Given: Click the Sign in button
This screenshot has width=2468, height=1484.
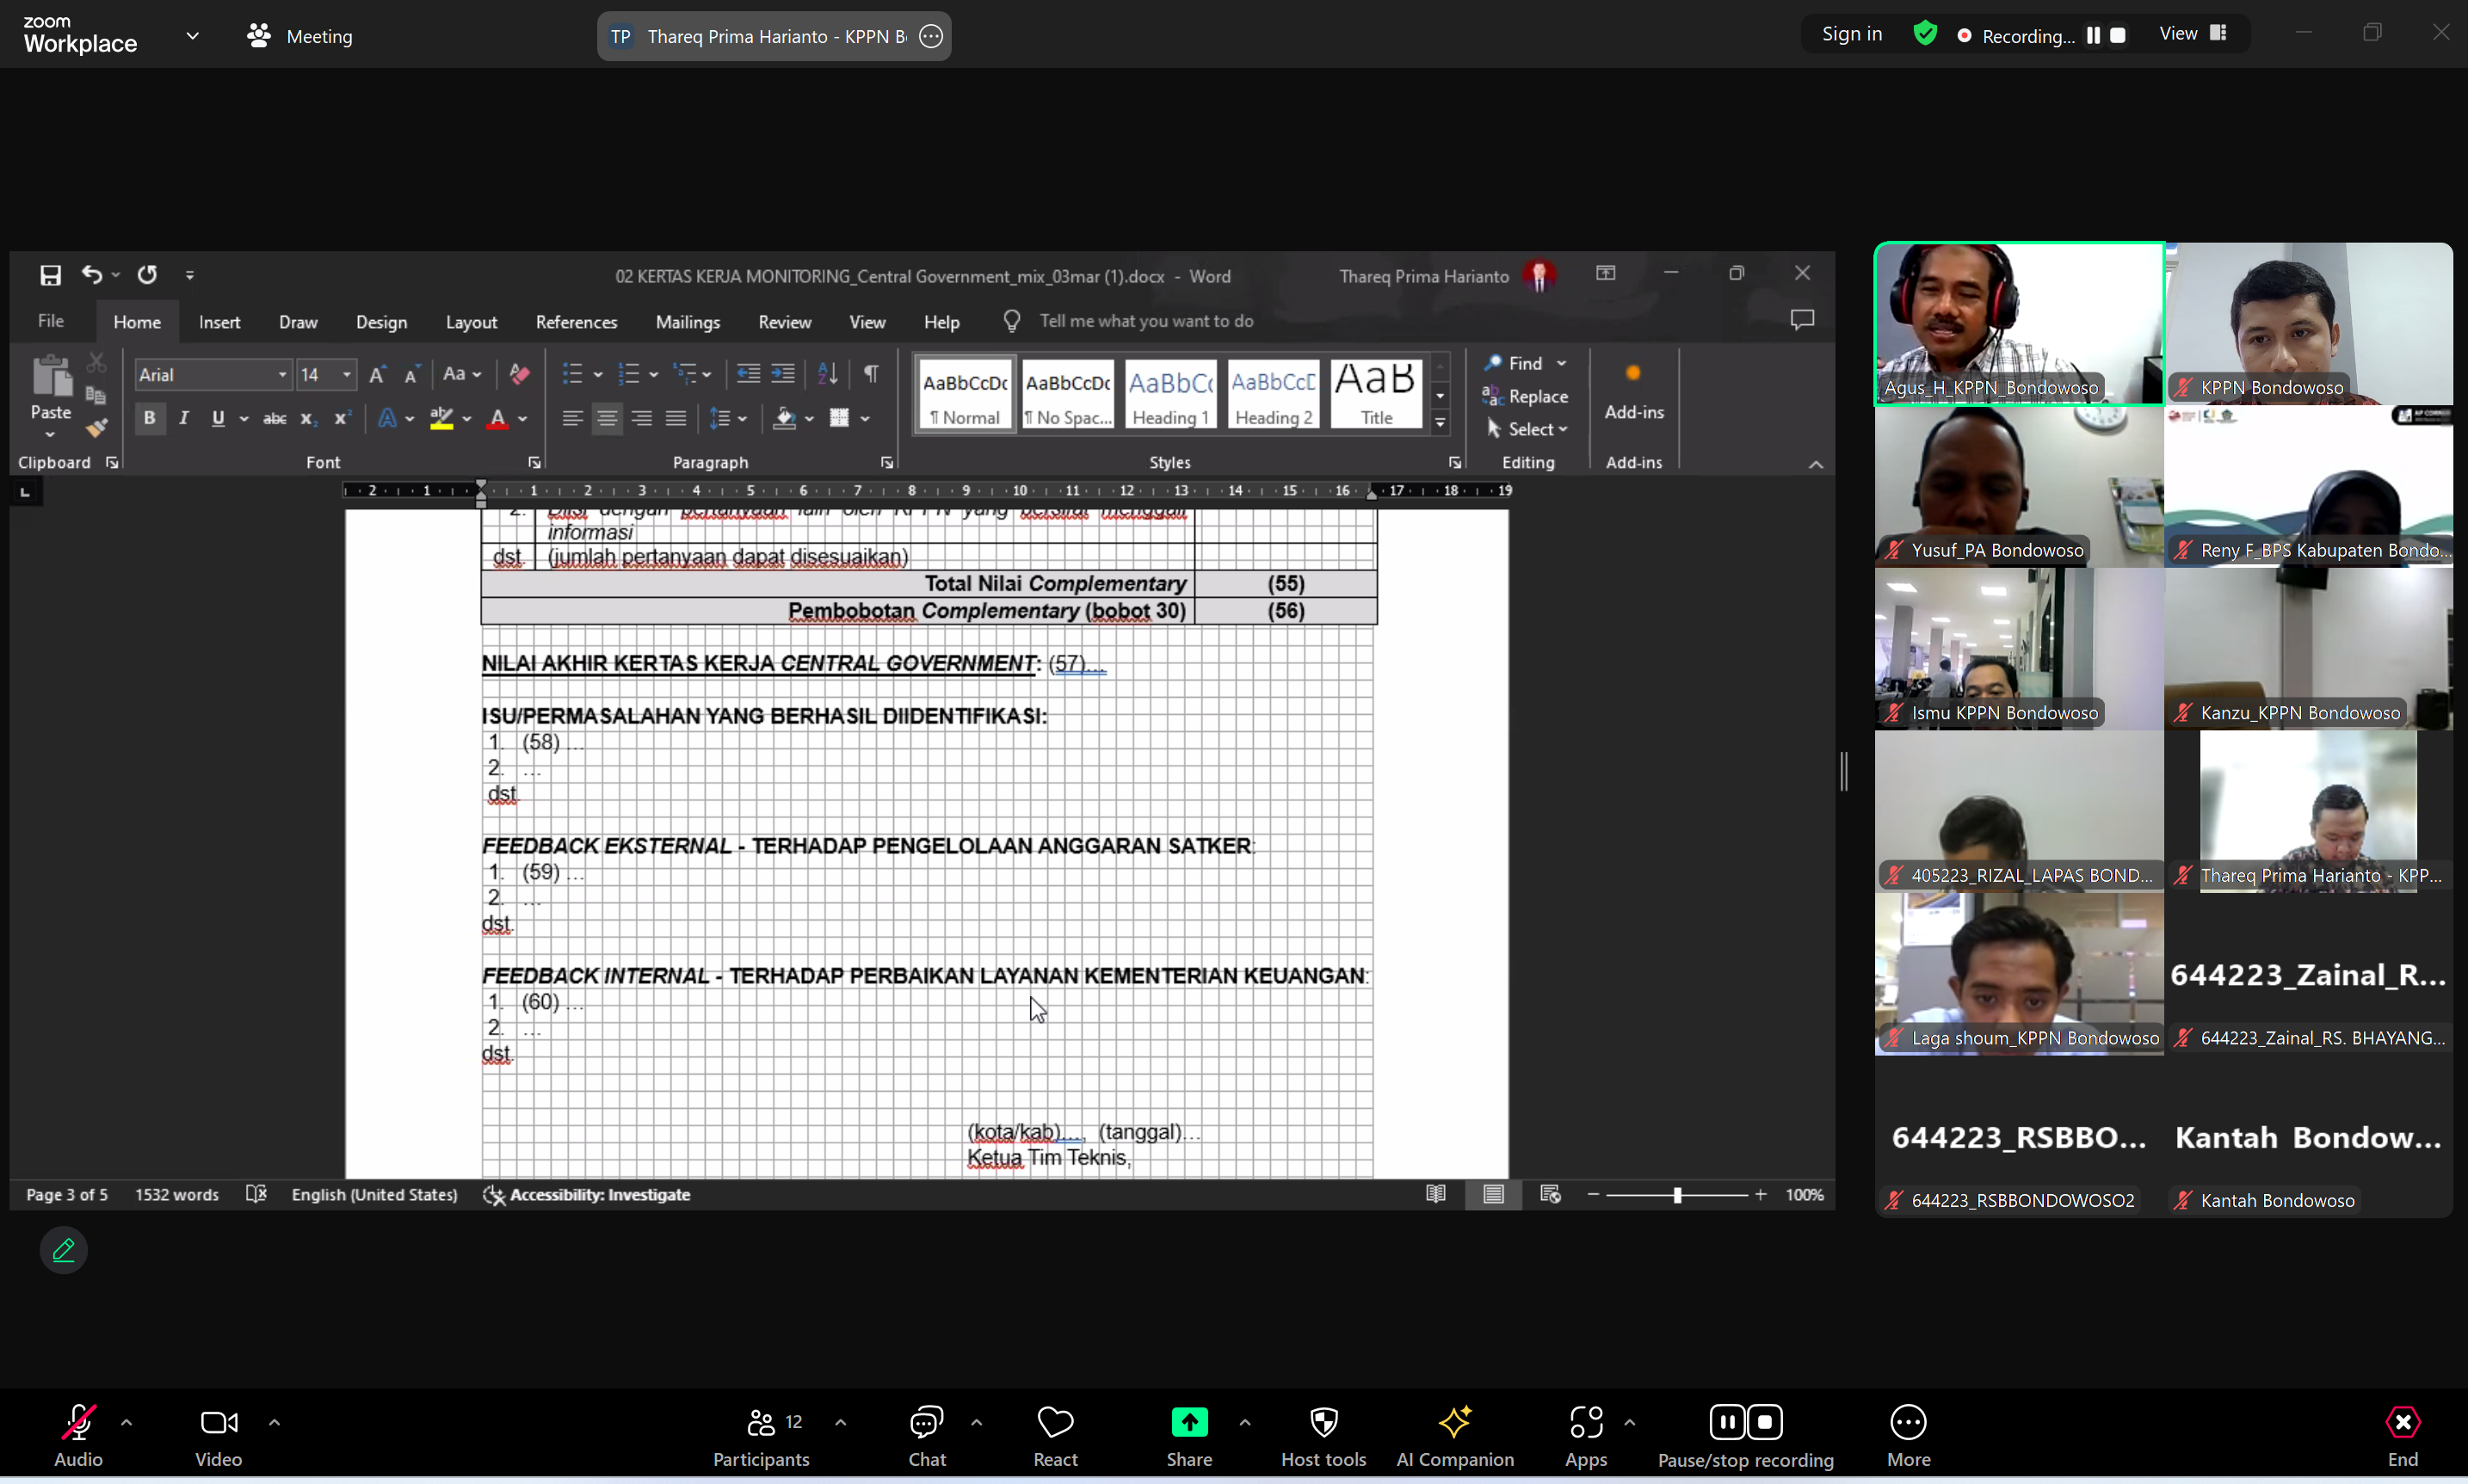Looking at the screenshot, I should (x=1851, y=33).
